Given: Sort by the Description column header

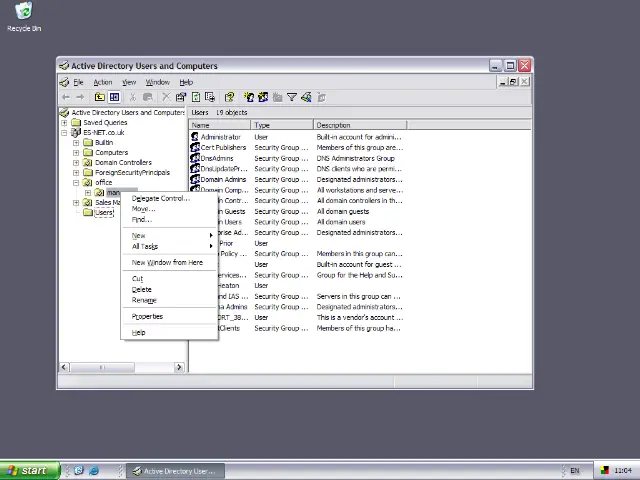Looking at the screenshot, I should pos(360,125).
